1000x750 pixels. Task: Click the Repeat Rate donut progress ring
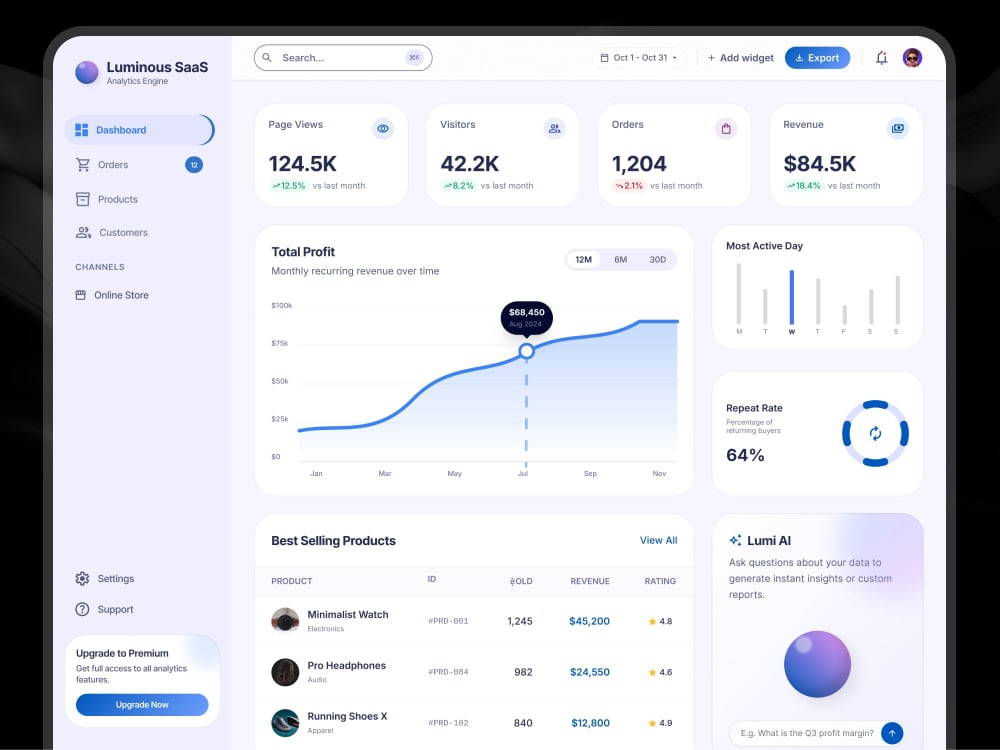click(876, 434)
